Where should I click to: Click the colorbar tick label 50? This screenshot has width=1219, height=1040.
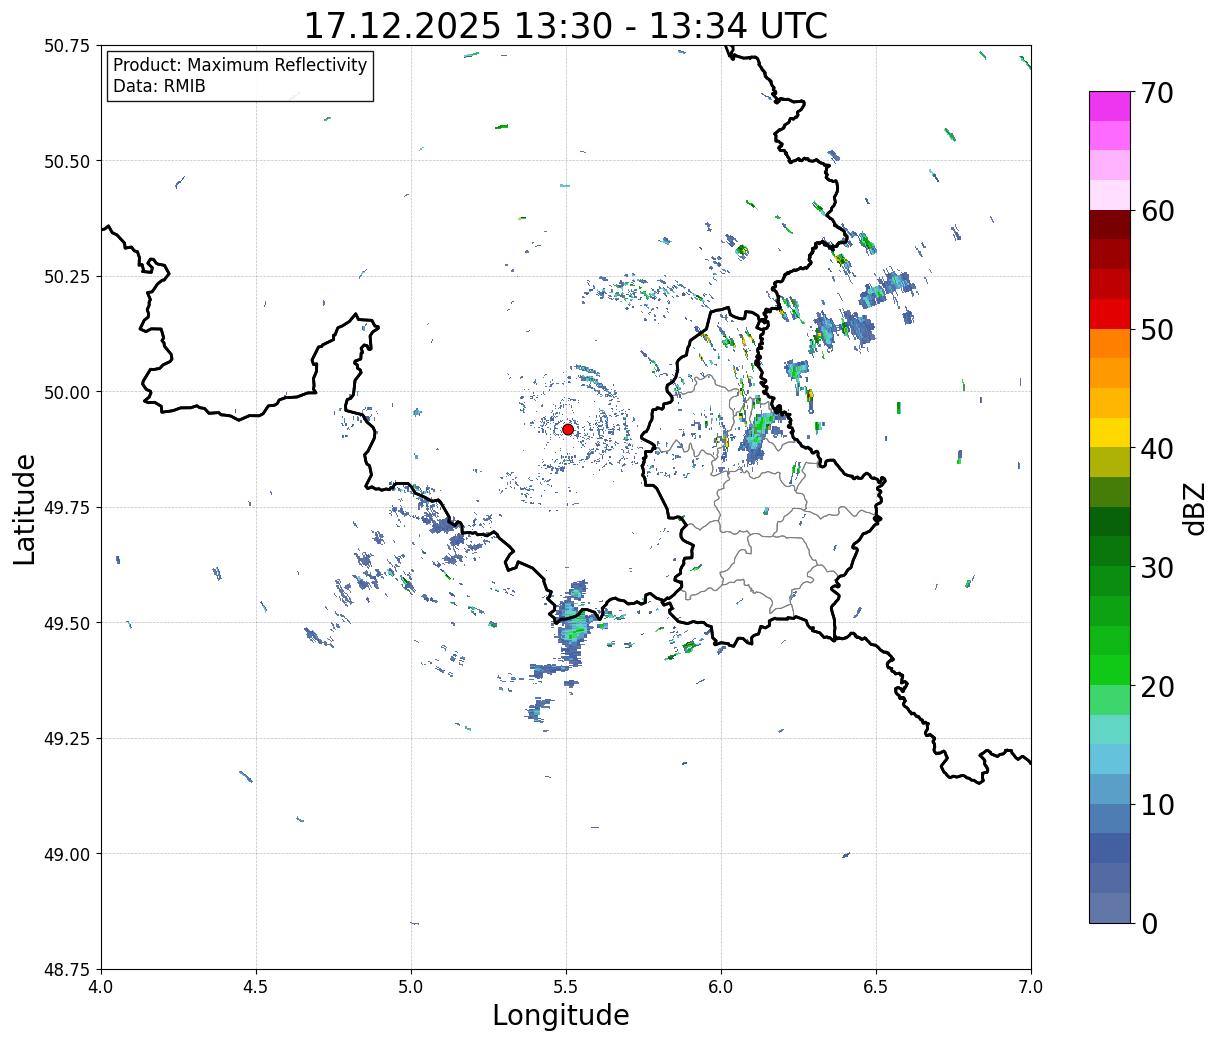pos(1156,330)
